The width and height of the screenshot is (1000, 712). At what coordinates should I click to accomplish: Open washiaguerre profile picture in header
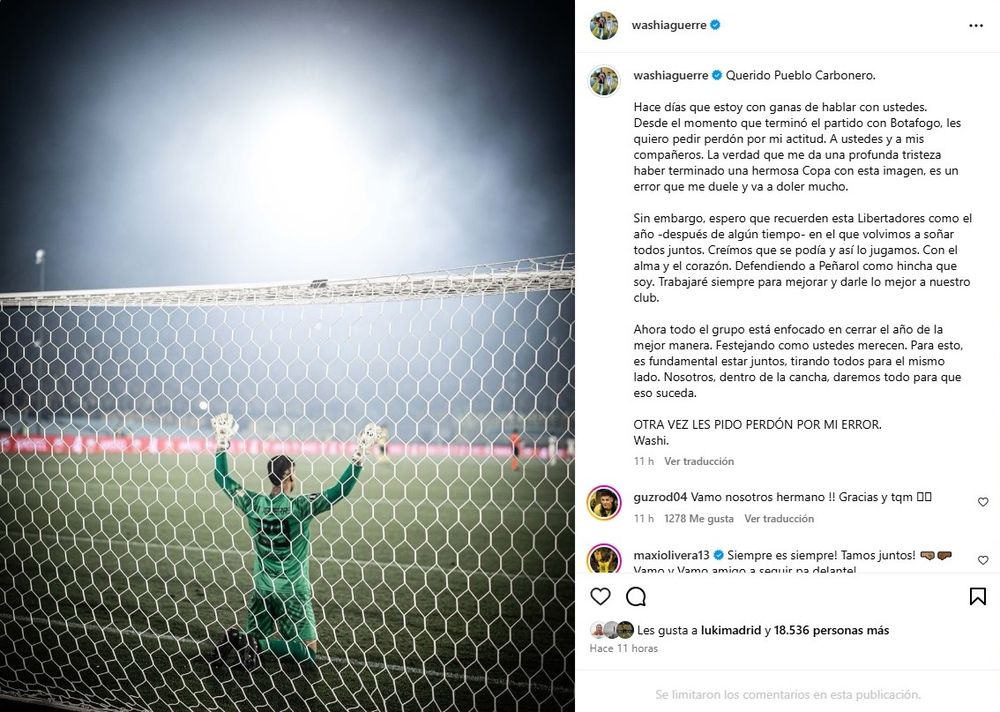[x=603, y=26]
